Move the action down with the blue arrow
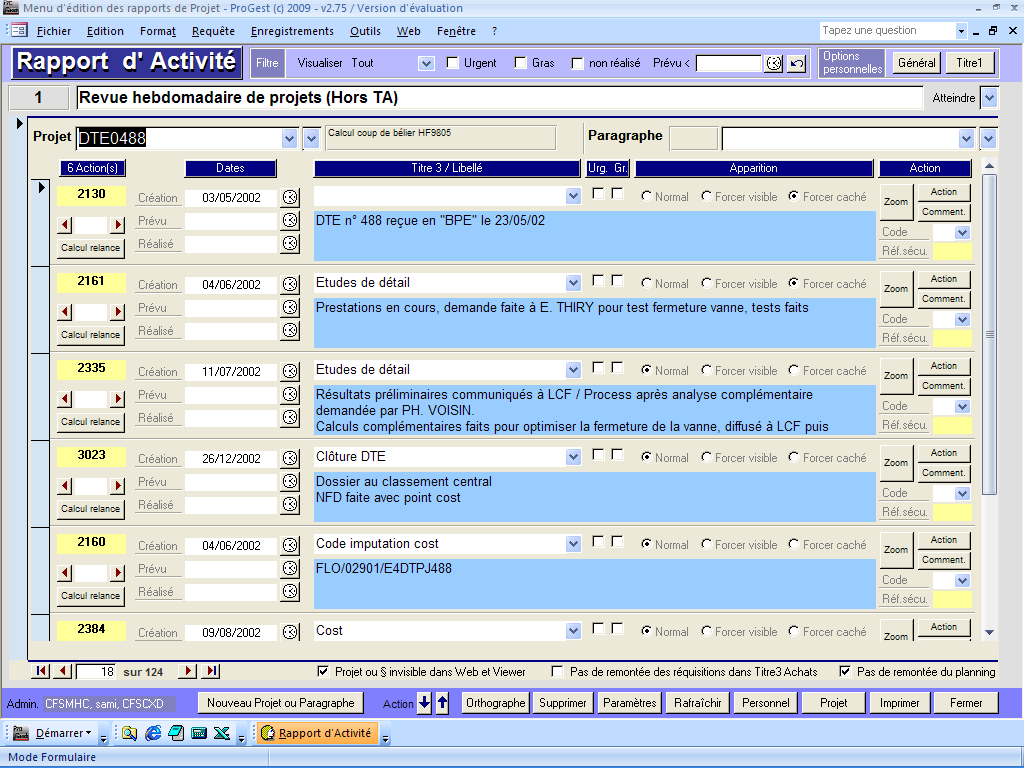This screenshot has height=768, width=1024. click(424, 703)
